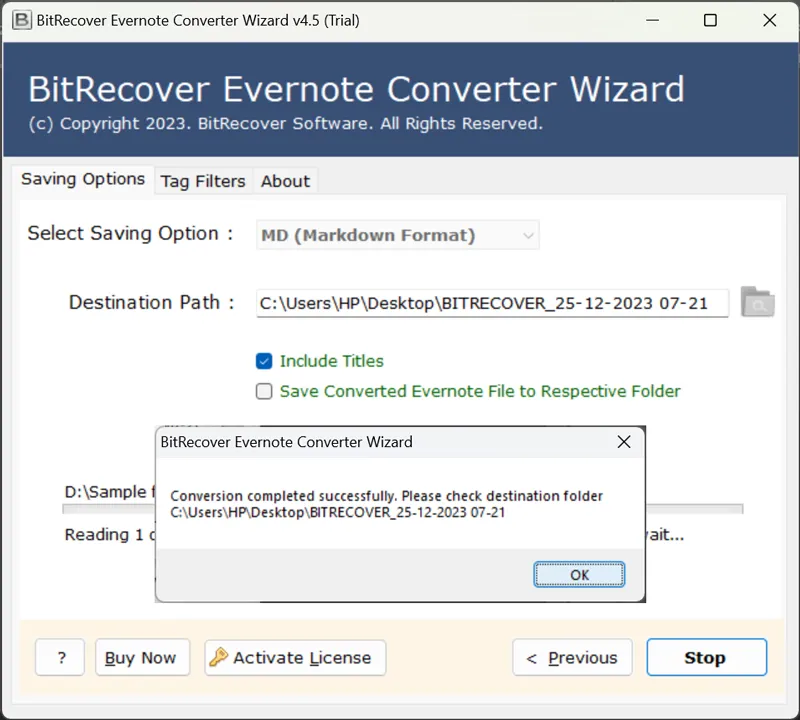Viewport: 800px width, 720px height.
Task: Click the 'D:\Sample' source path text
Action: (x=110, y=492)
